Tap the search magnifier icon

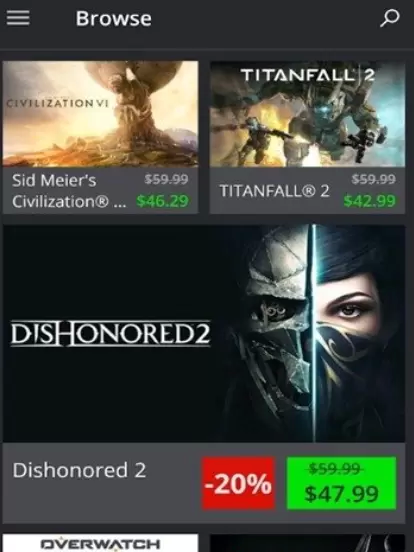click(390, 18)
